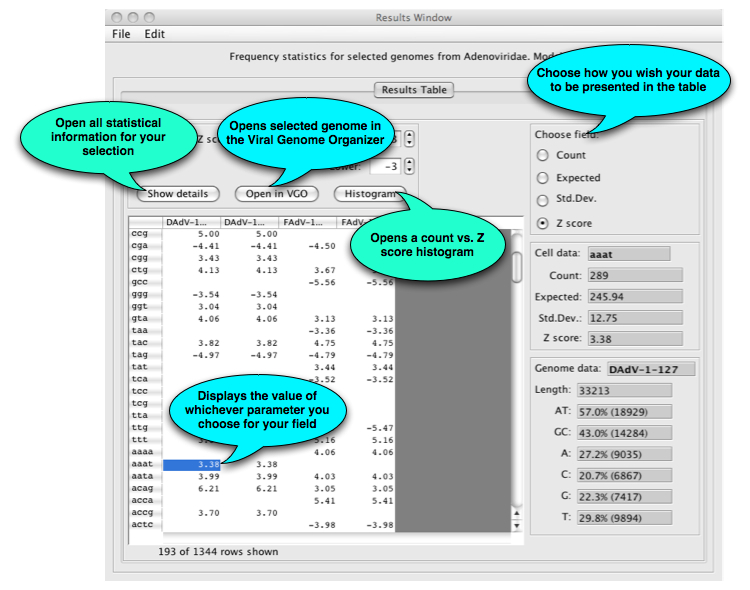Click the acag row label
This screenshot has width=750, height=590.
click(x=145, y=489)
